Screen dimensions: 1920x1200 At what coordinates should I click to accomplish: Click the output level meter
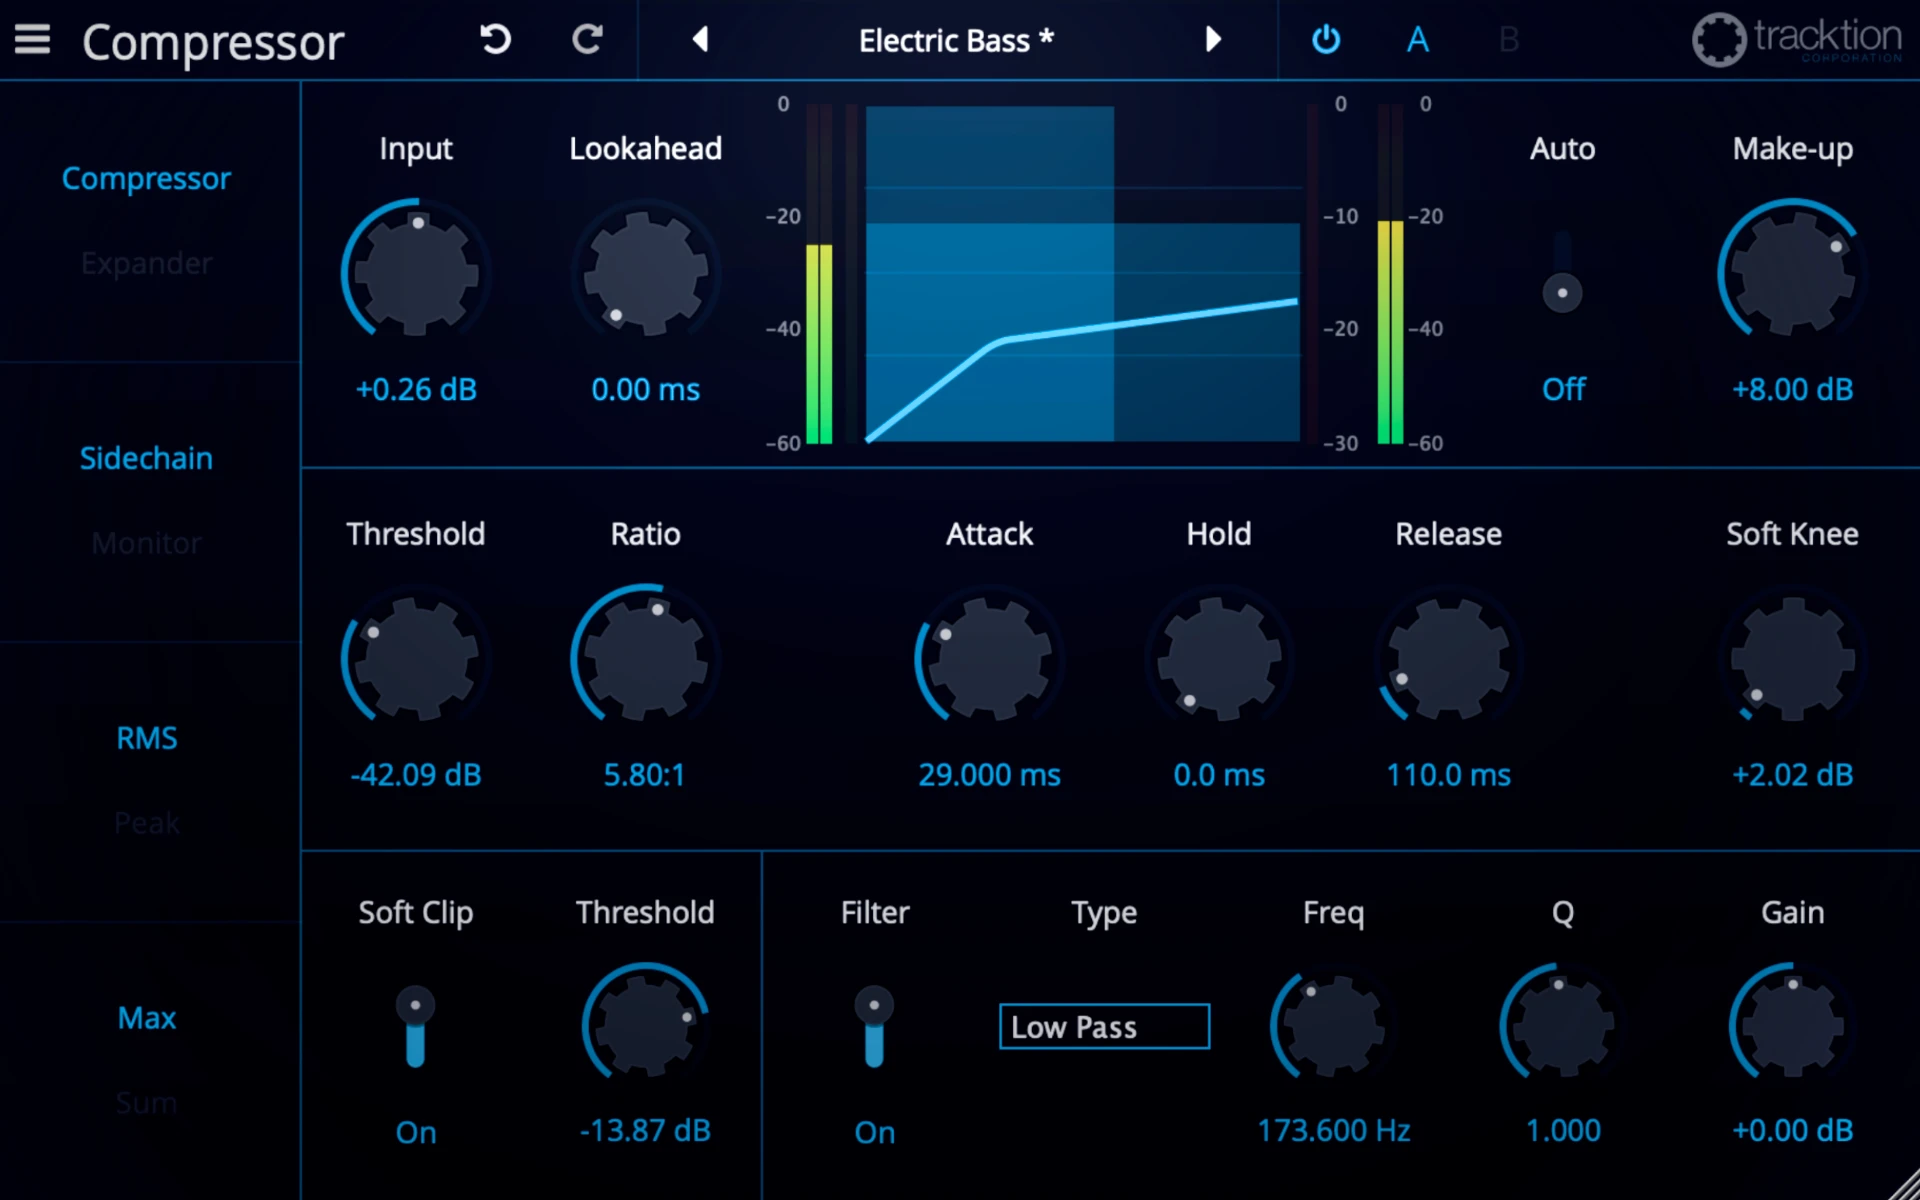coord(1390,273)
